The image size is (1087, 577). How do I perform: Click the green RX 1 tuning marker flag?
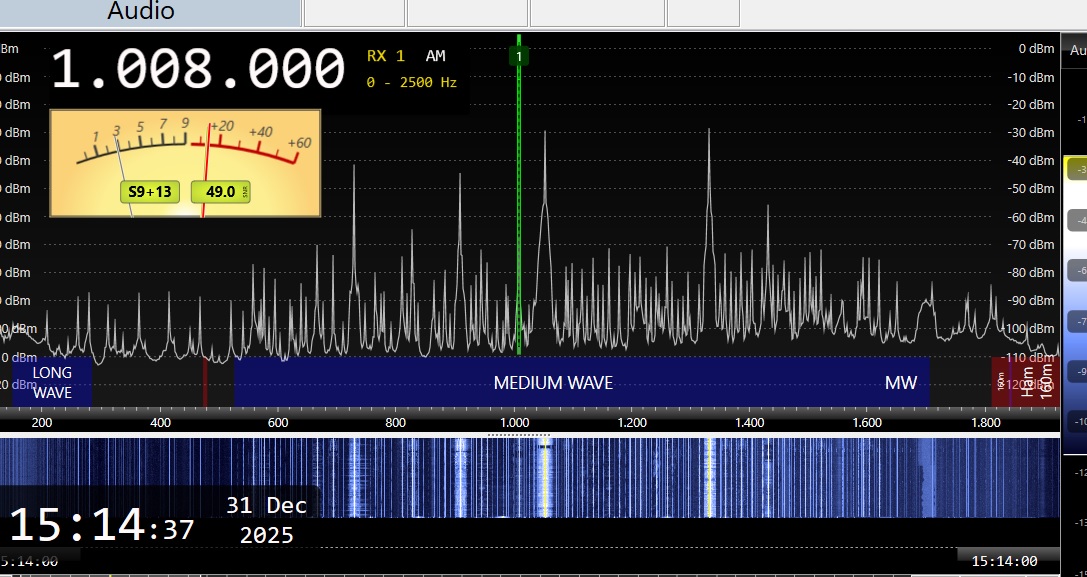click(518, 56)
